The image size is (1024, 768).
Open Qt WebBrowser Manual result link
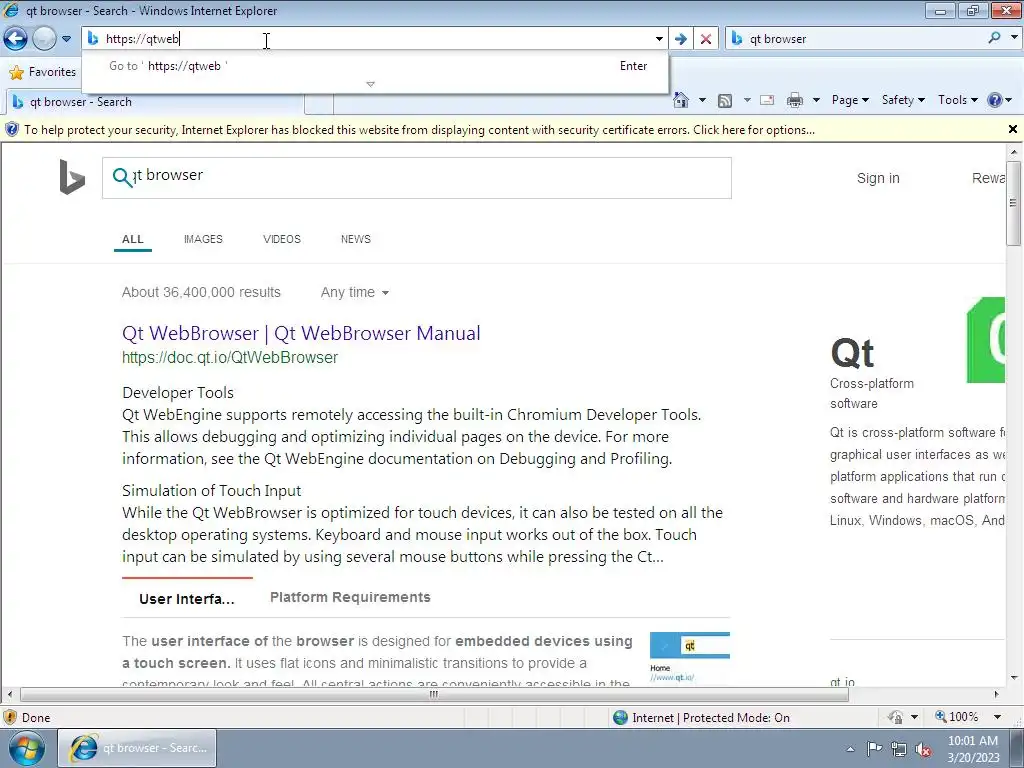click(301, 333)
